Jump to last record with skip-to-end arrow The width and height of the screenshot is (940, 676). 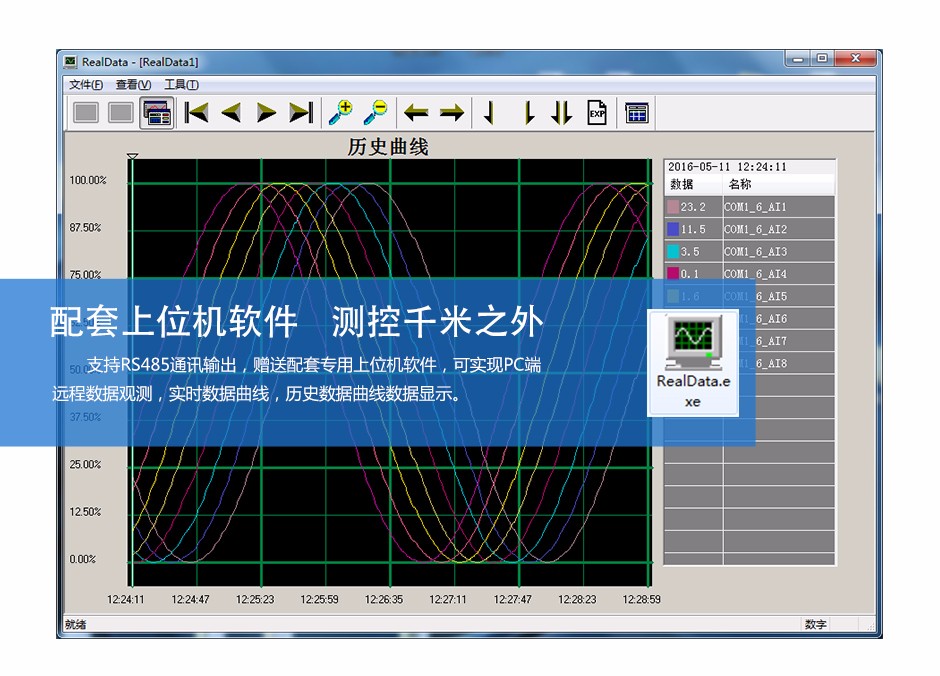pyautogui.click(x=300, y=113)
